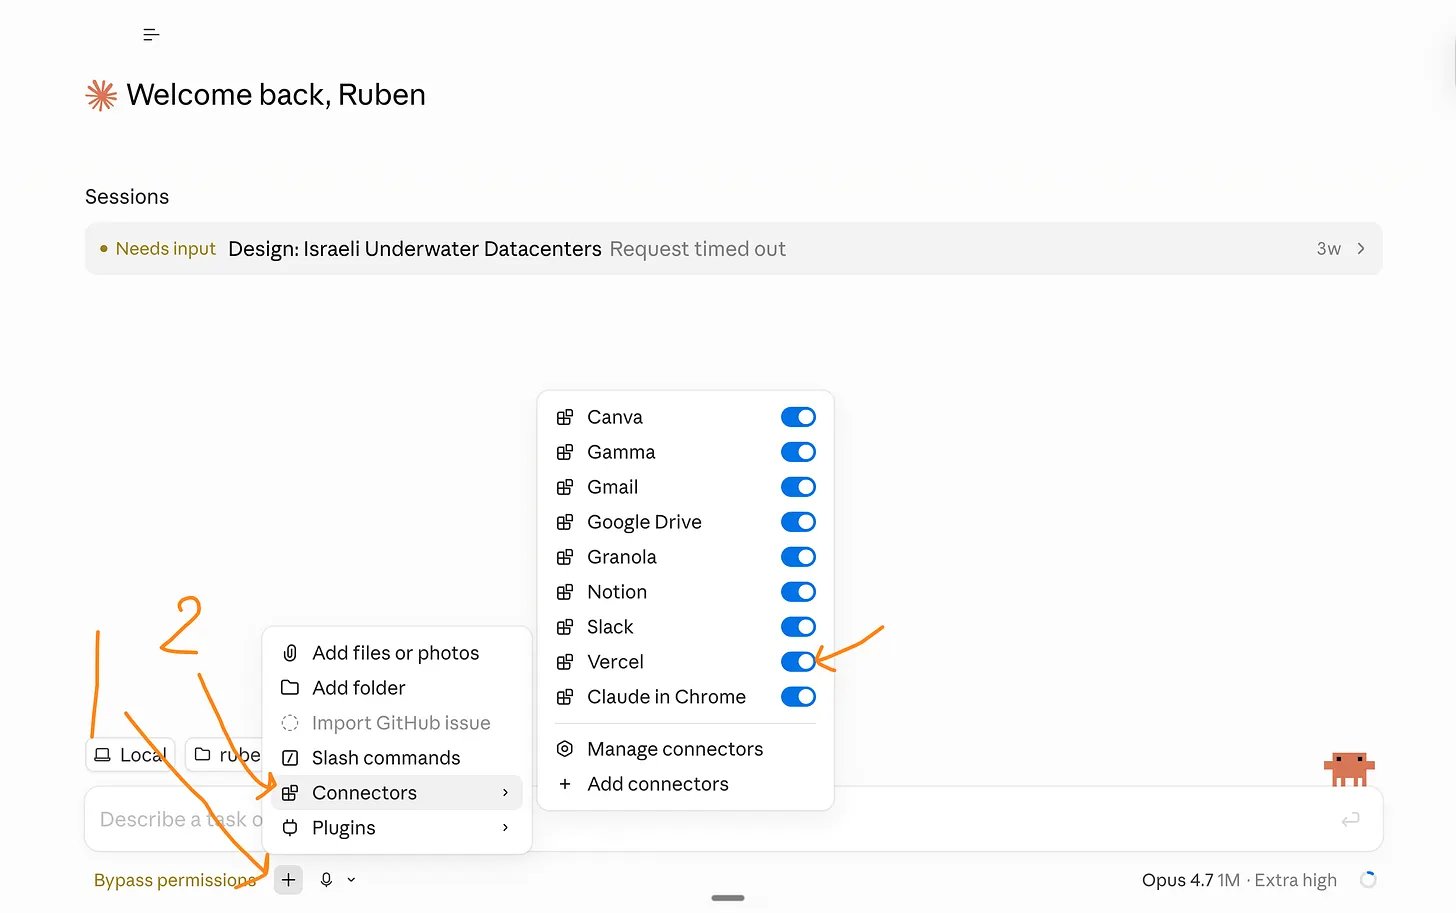Open the dropdown arrow beside the microphone

coord(351,880)
